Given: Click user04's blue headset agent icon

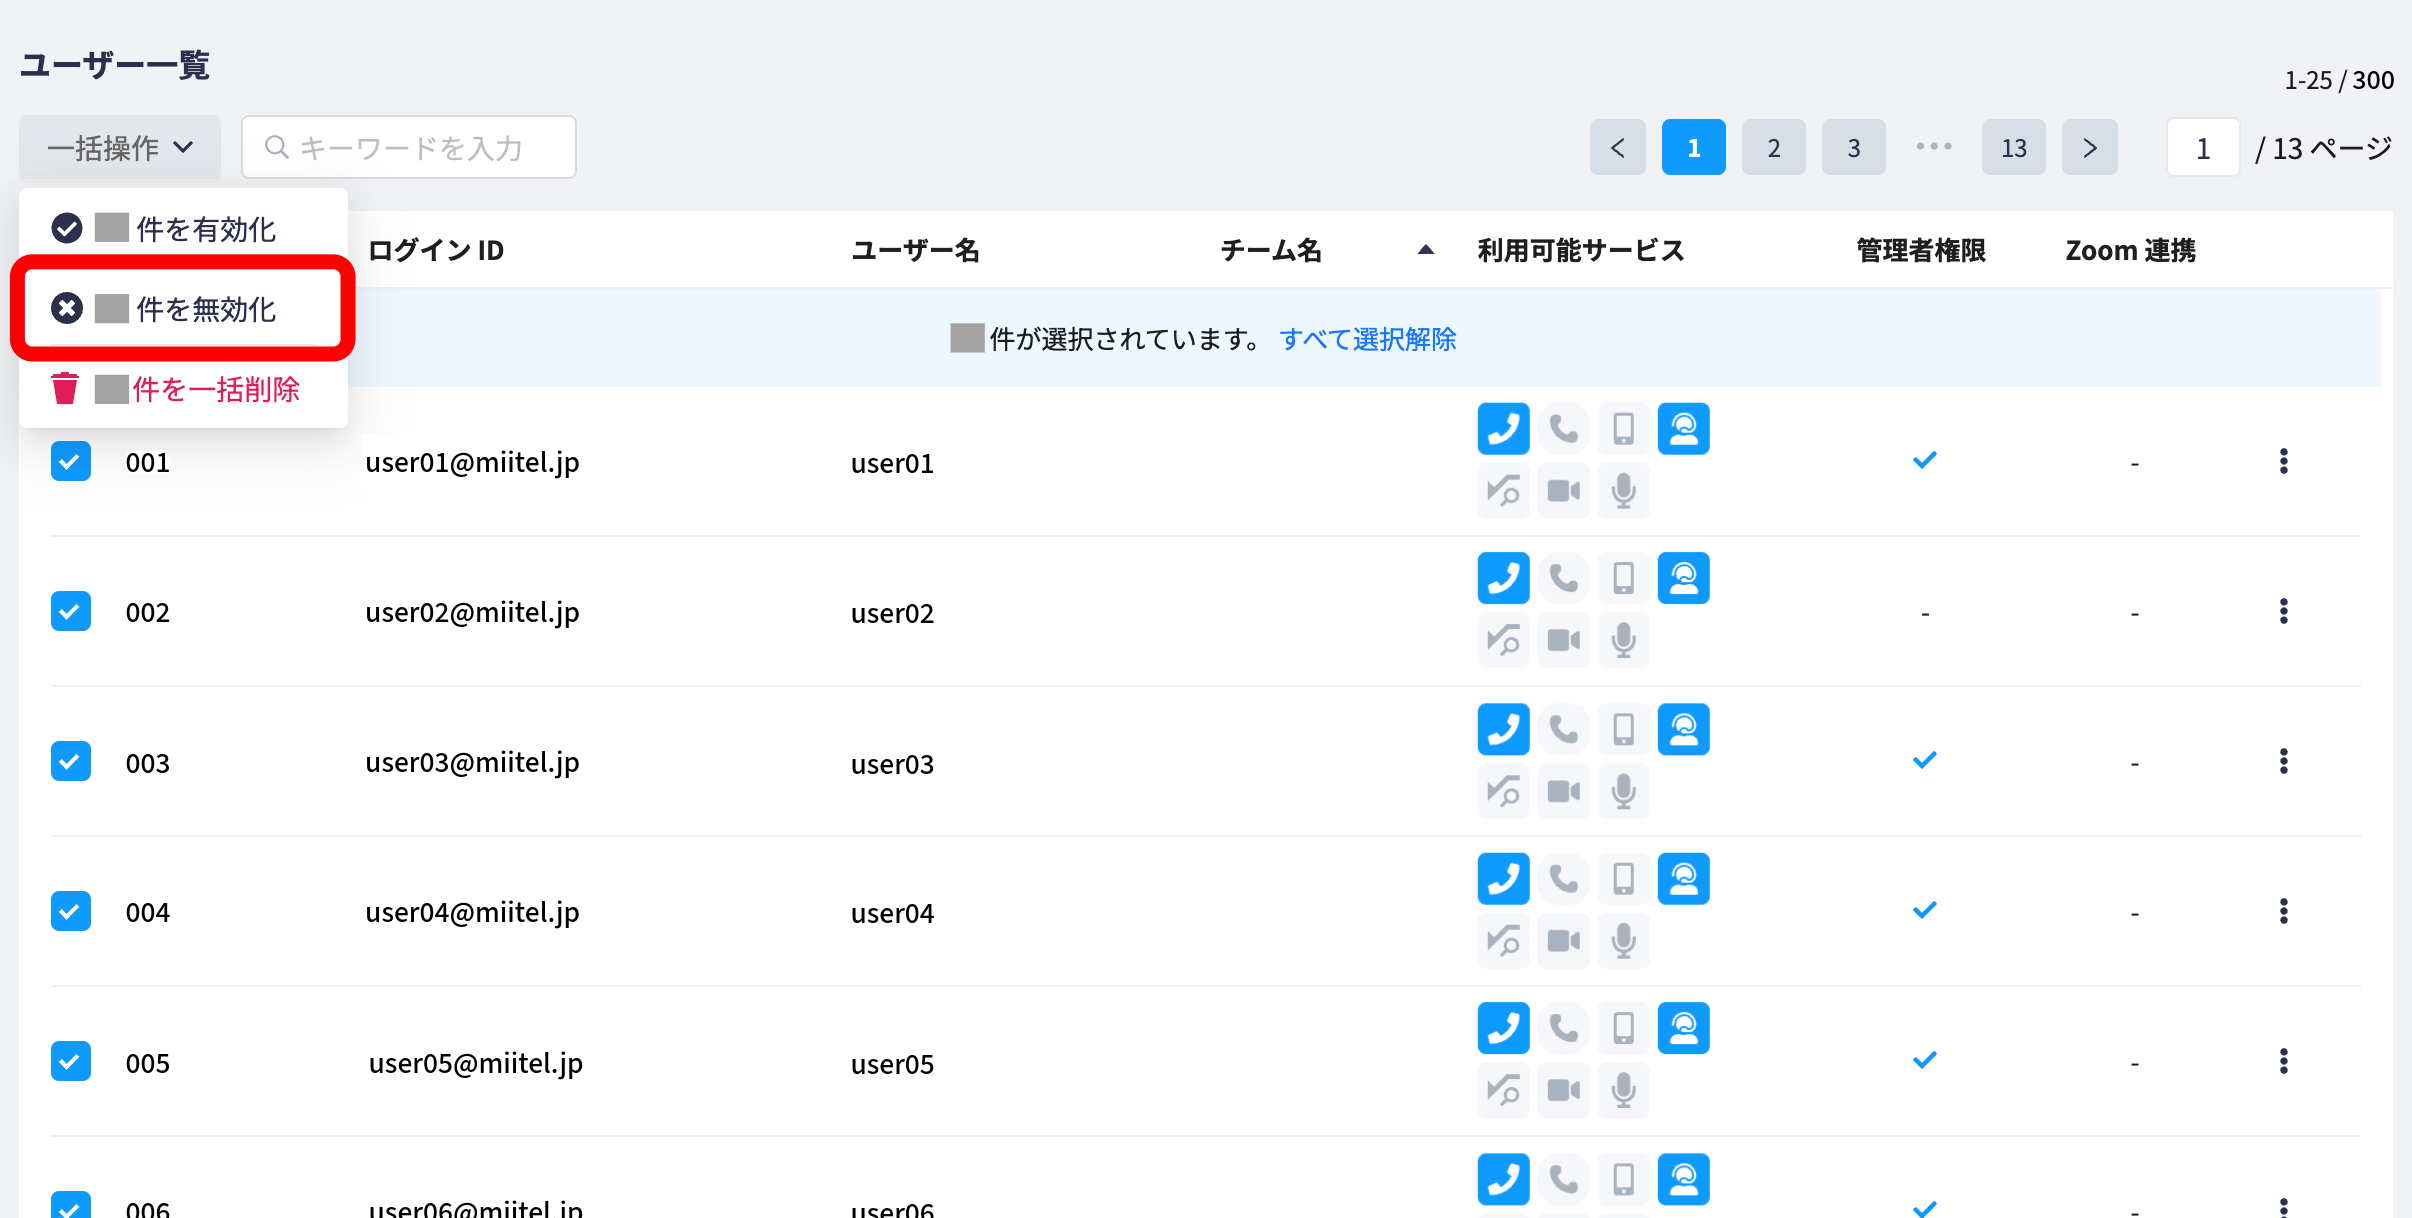Looking at the screenshot, I should (x=1683, y=879).
